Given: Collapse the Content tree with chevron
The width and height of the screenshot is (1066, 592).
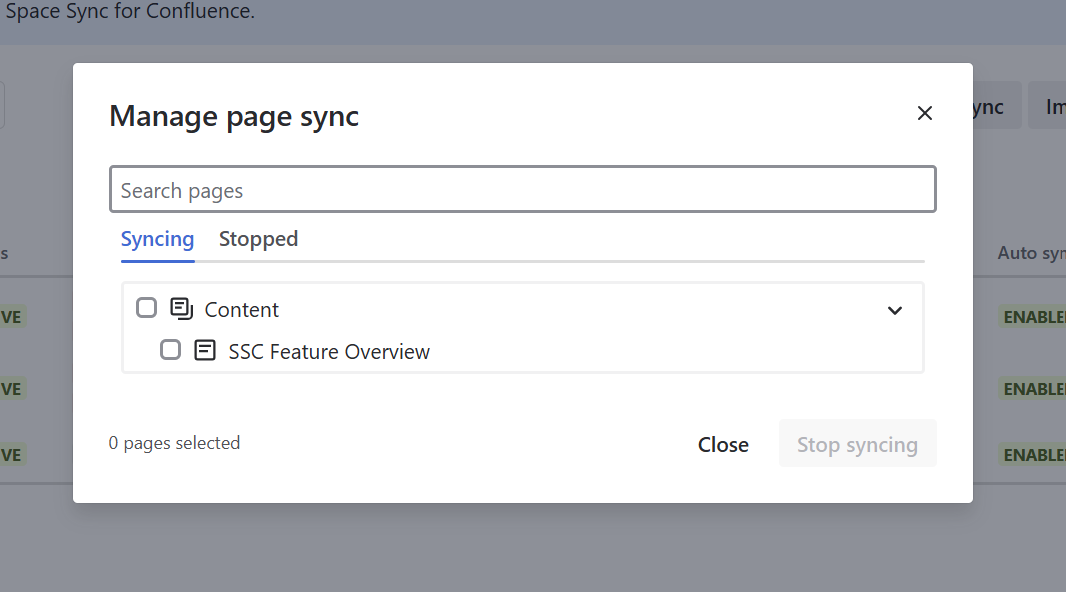Looking at the screenshot, I should pyautogui.click(x=895, y=311).
